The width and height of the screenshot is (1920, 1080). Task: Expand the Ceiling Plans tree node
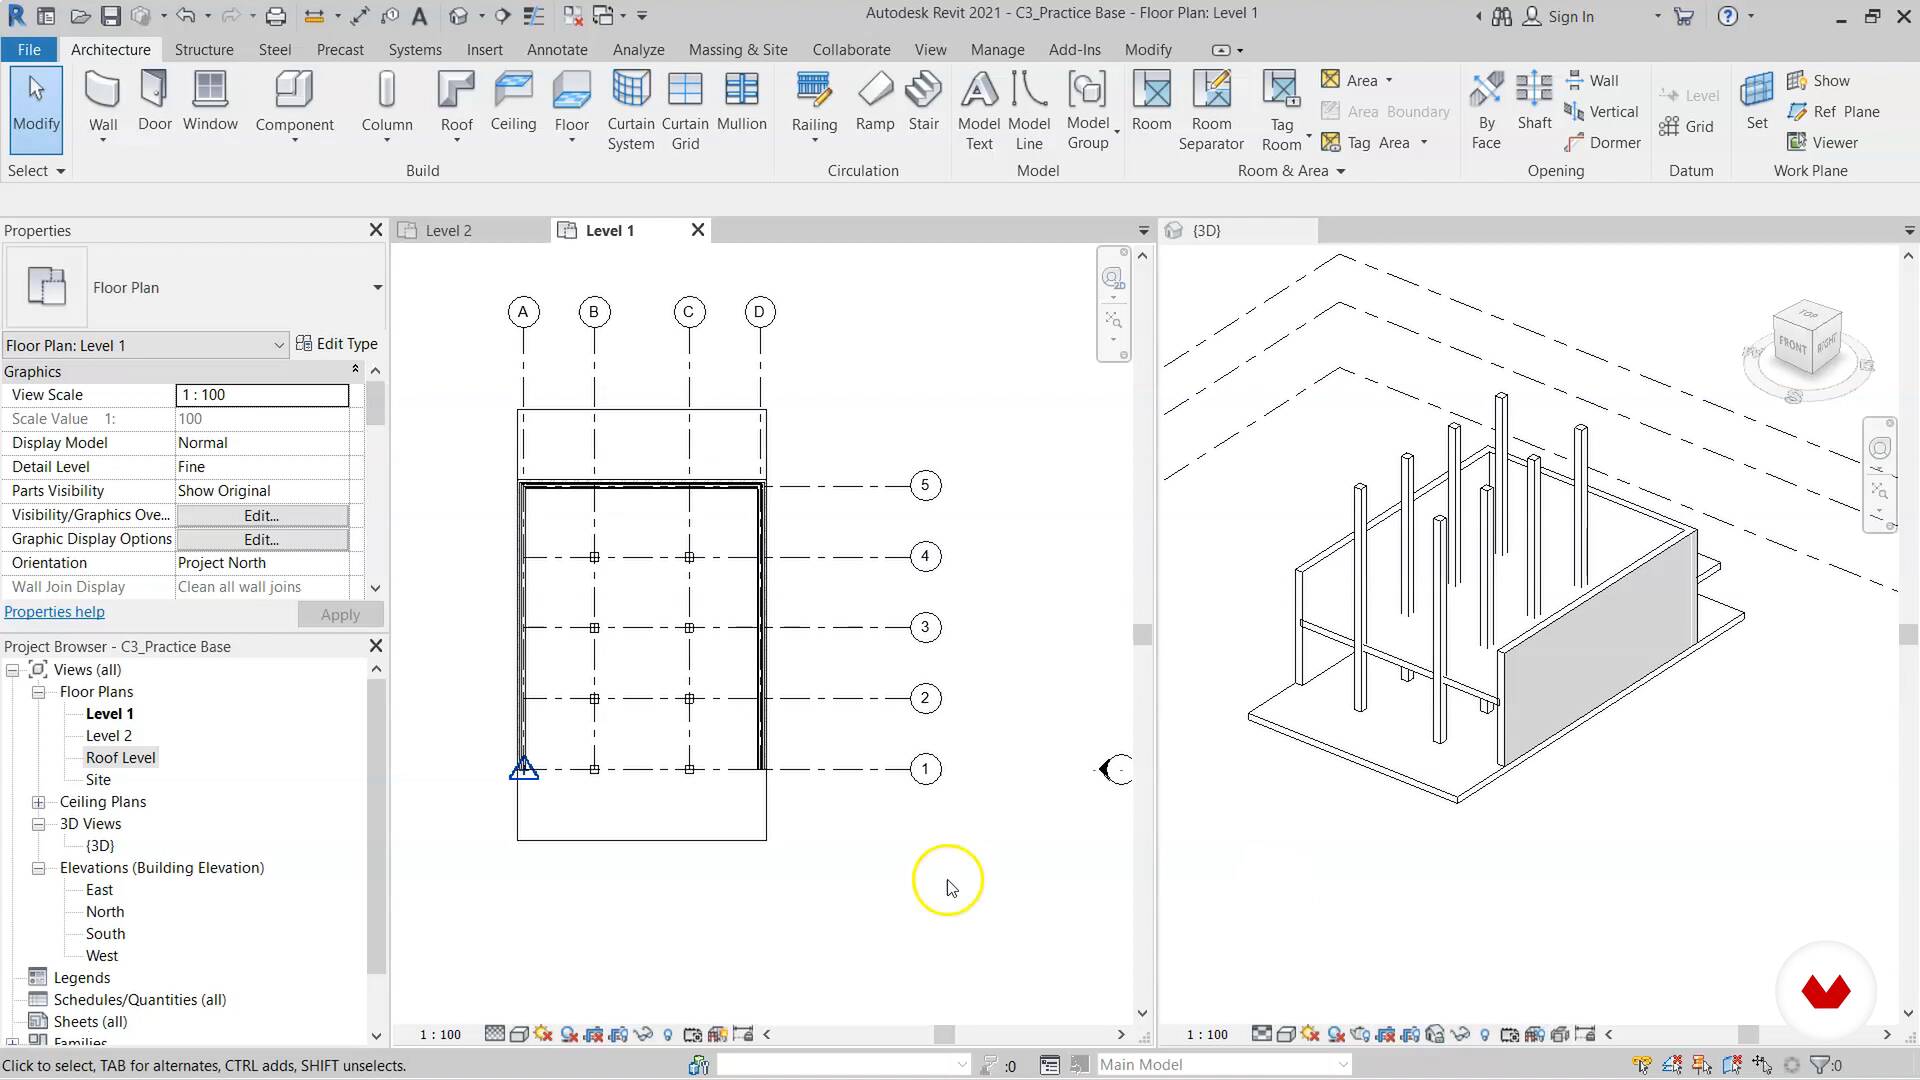point(38,801)
